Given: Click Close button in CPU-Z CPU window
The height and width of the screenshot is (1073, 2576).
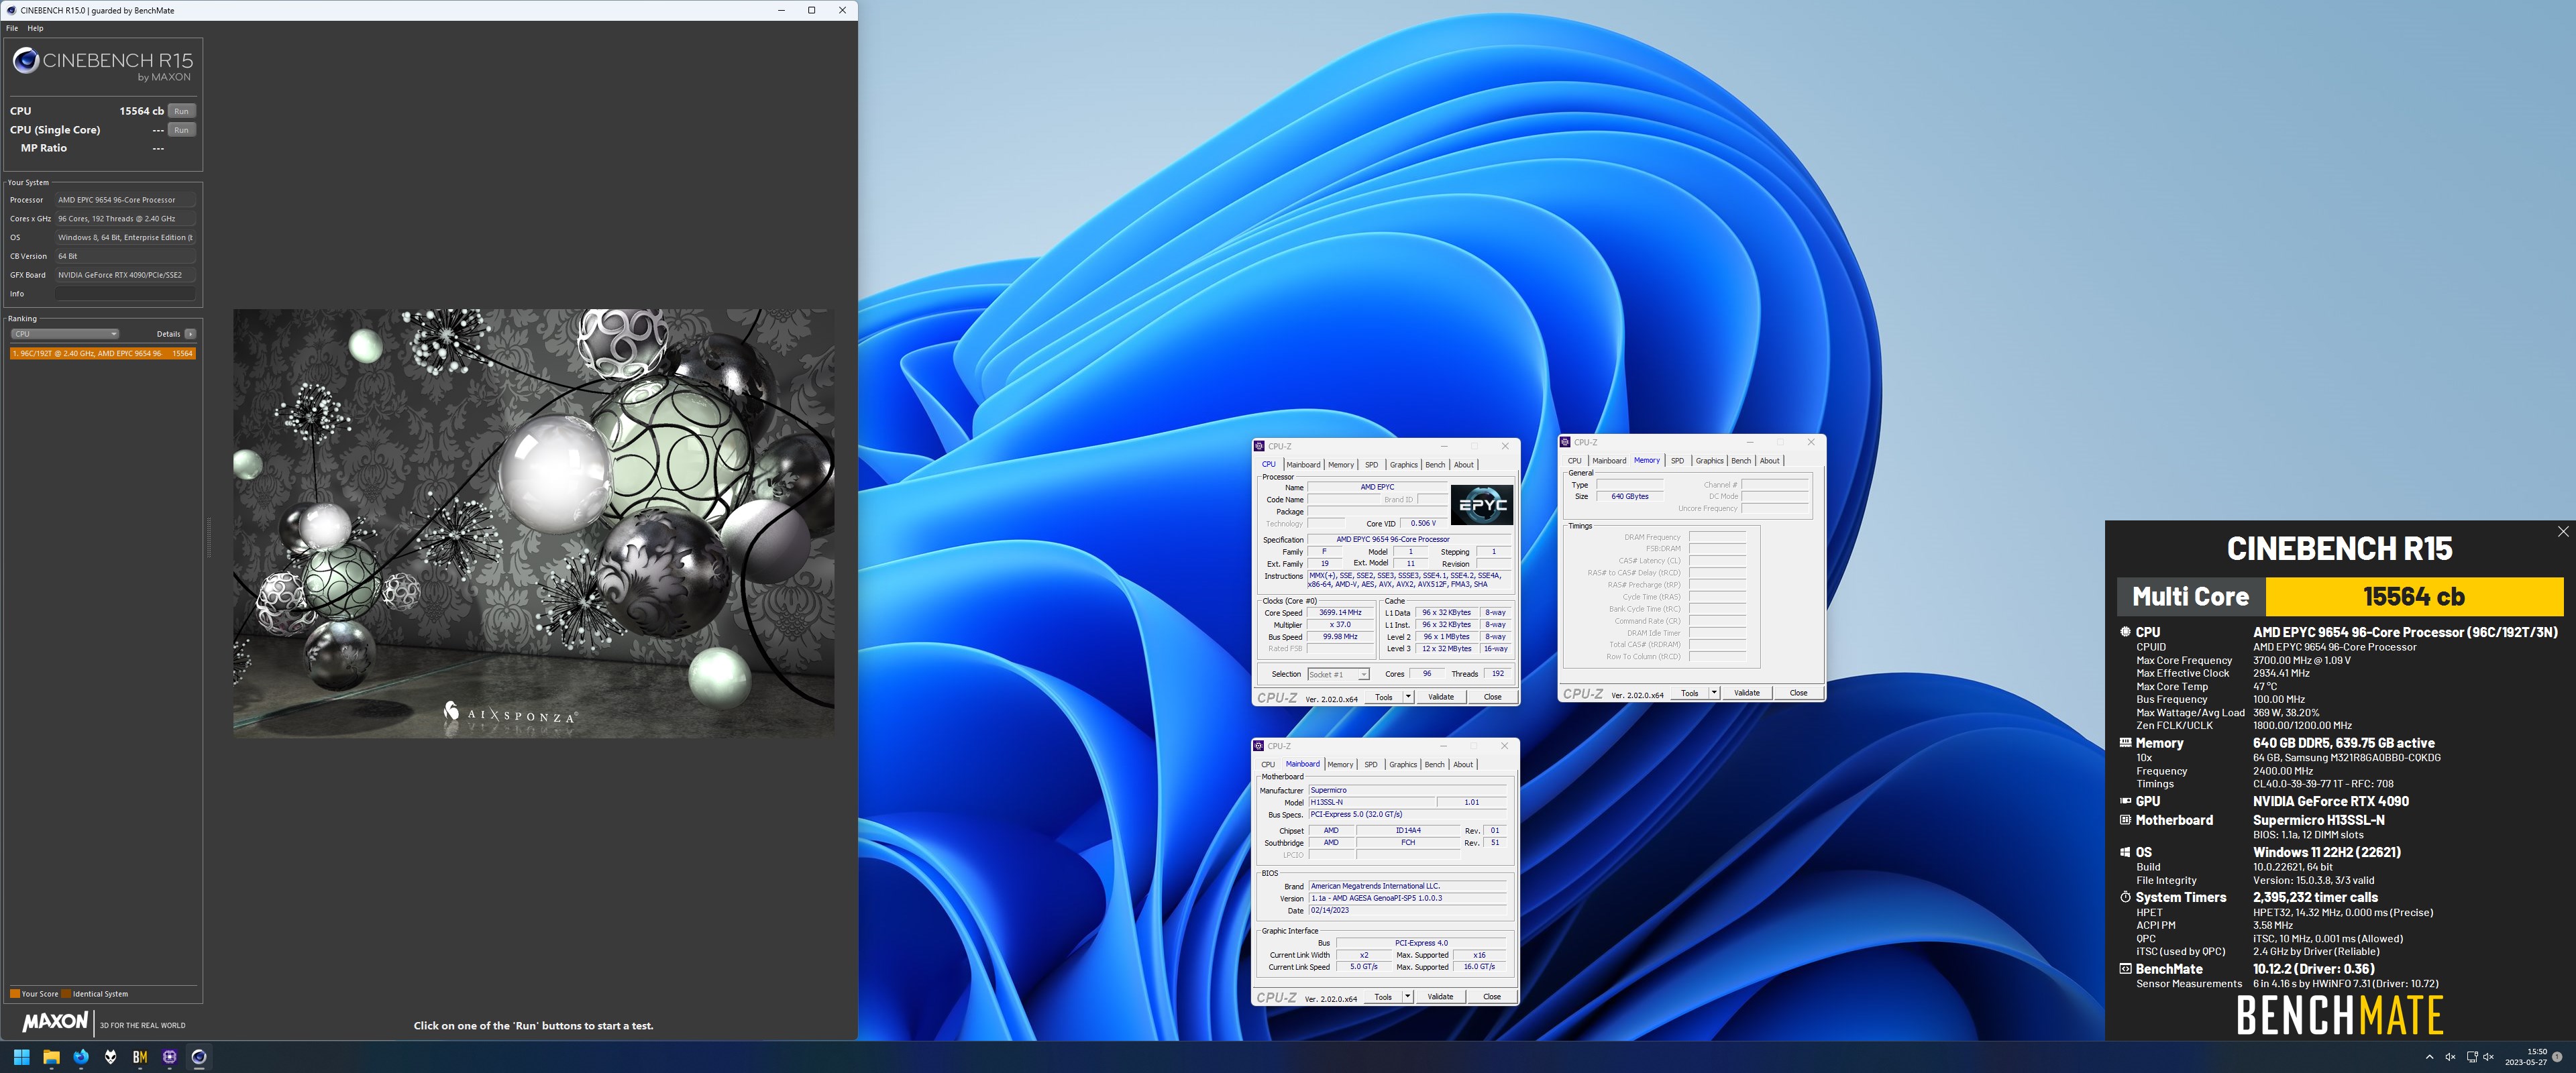Looking at the screenshot, I should 1492,697.
